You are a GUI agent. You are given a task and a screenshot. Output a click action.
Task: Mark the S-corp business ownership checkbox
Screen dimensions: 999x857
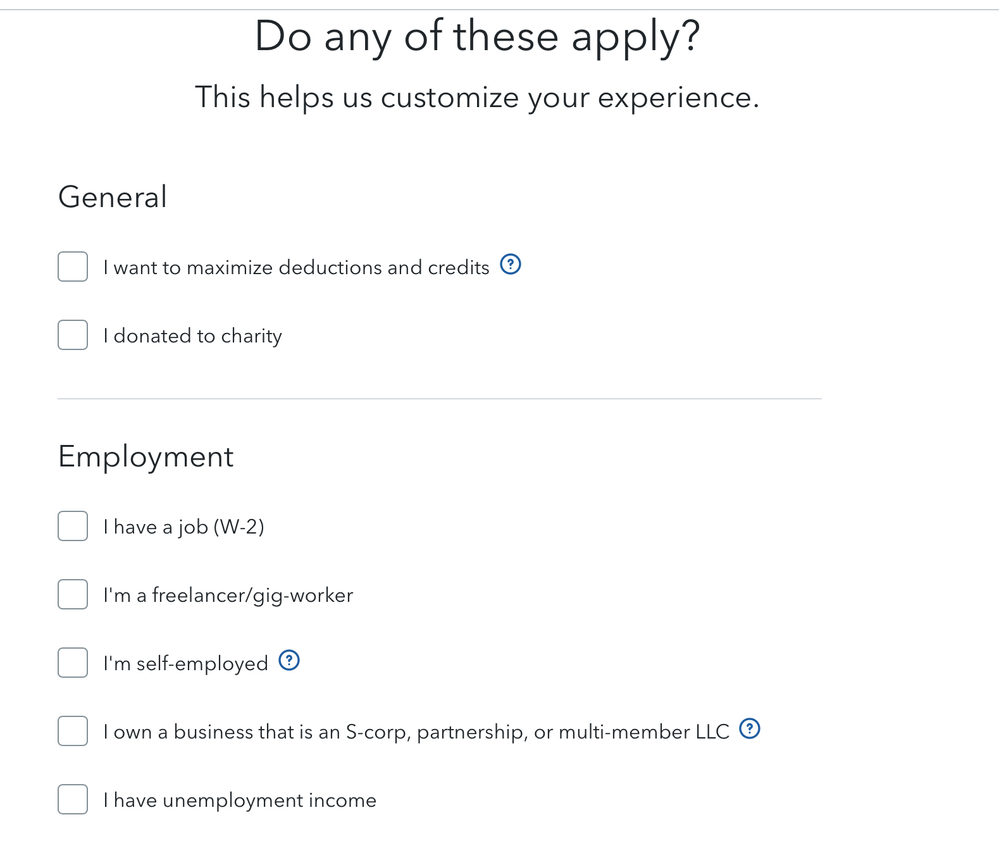pyautogui.click(x=73, y=731)
